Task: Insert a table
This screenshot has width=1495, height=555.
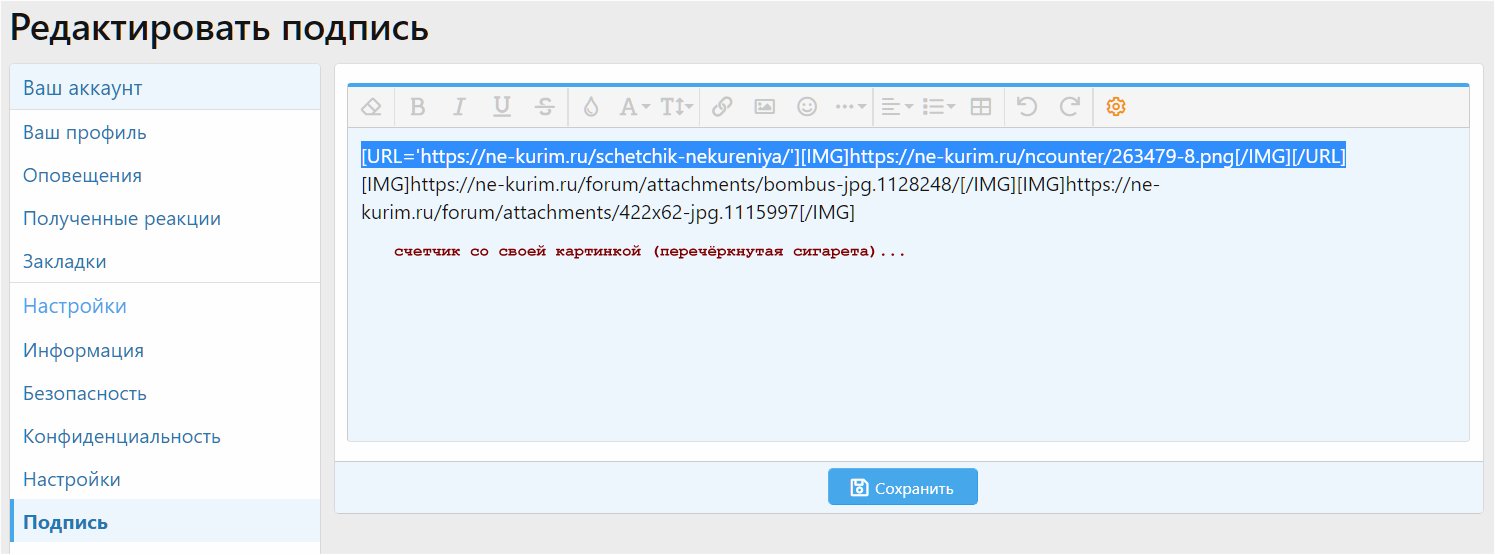Action: click(982, 106)
